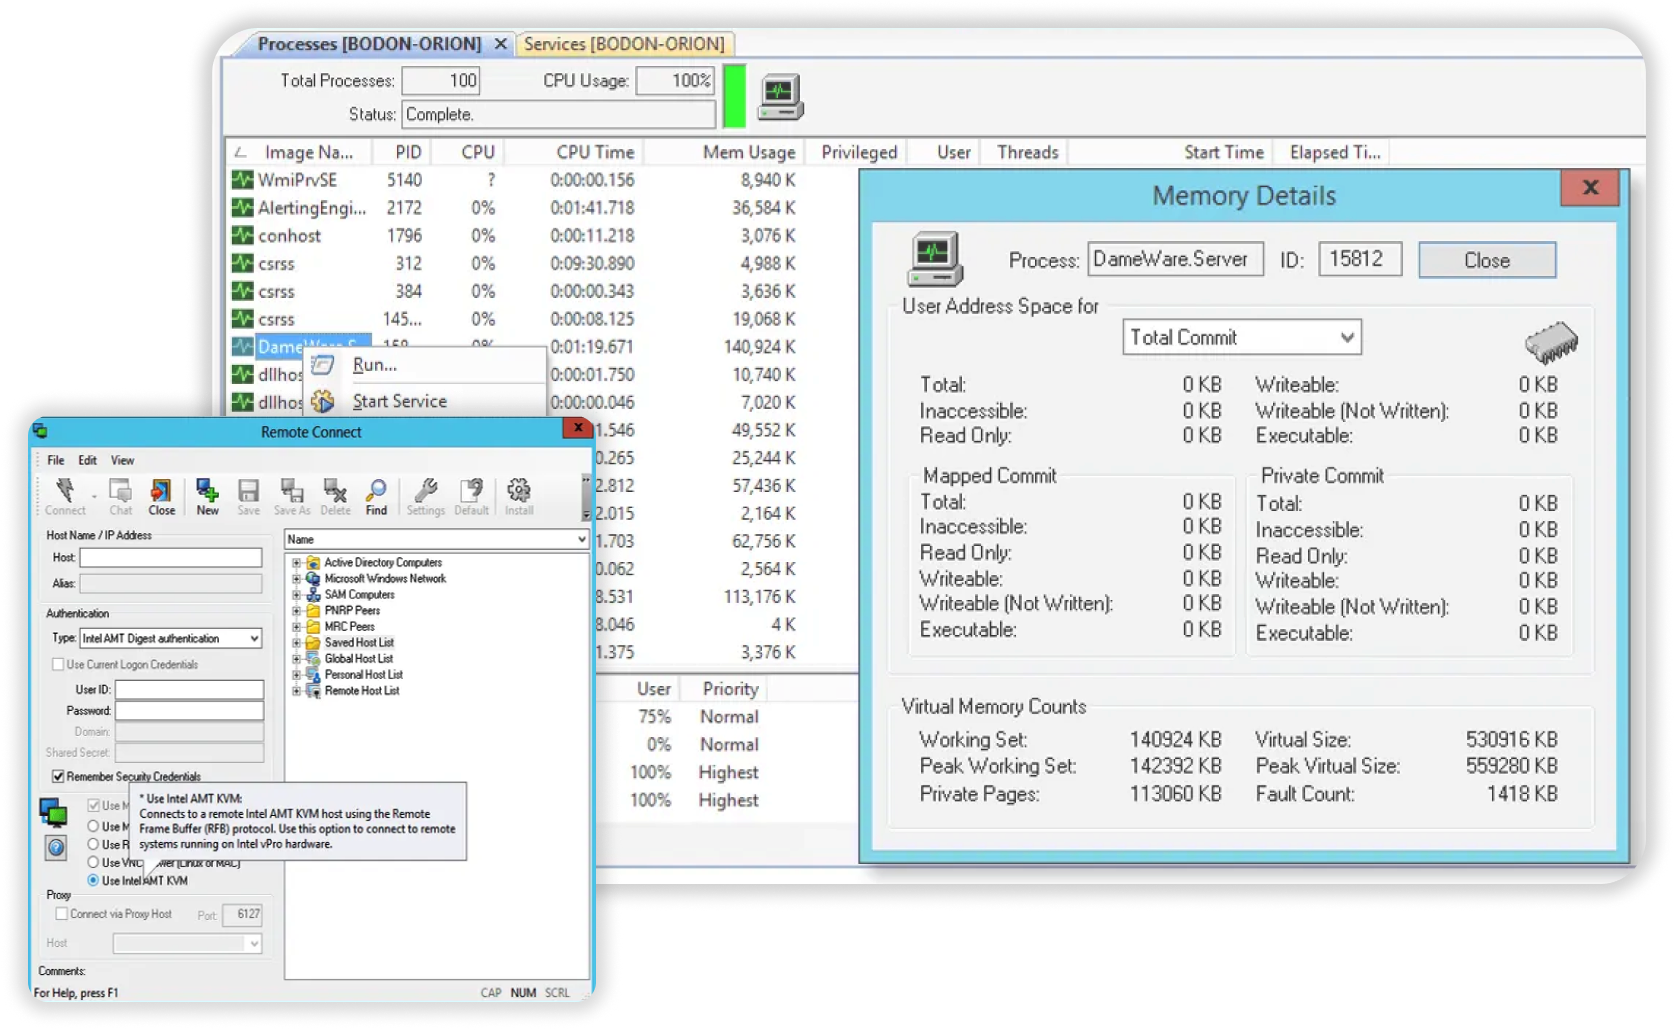Viewport: 1674px width, 1030px height.
Task: Expand the MRC Peers node
Action: pyautogui.click(x=296, y=627)
